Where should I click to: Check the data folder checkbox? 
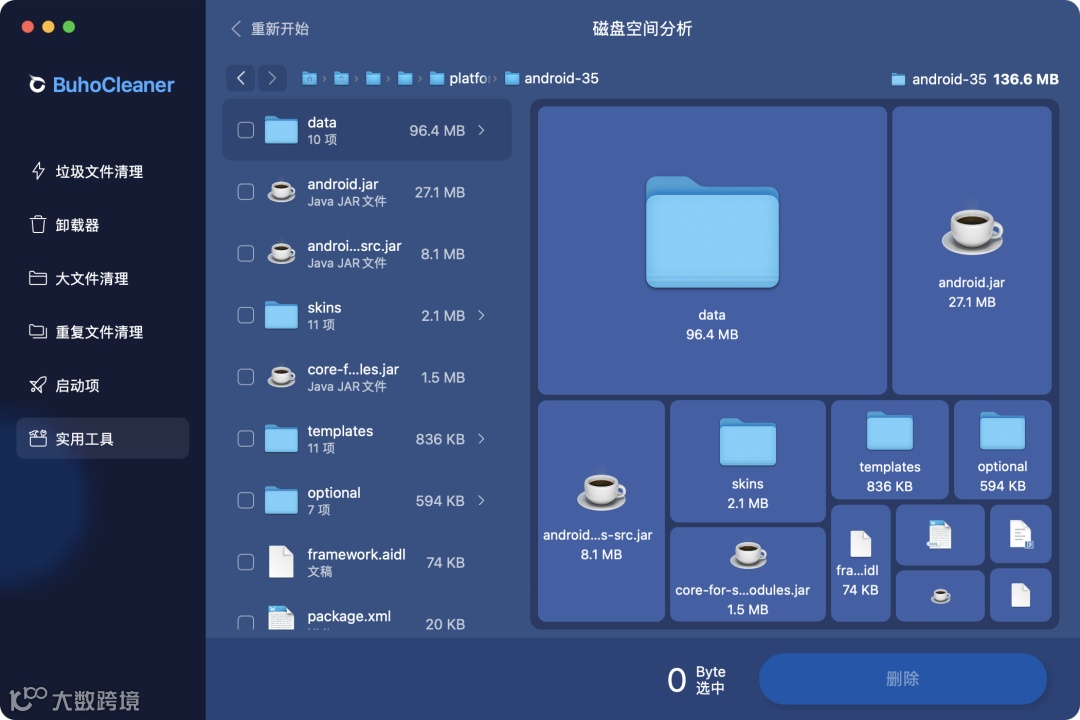pos(246,130)
